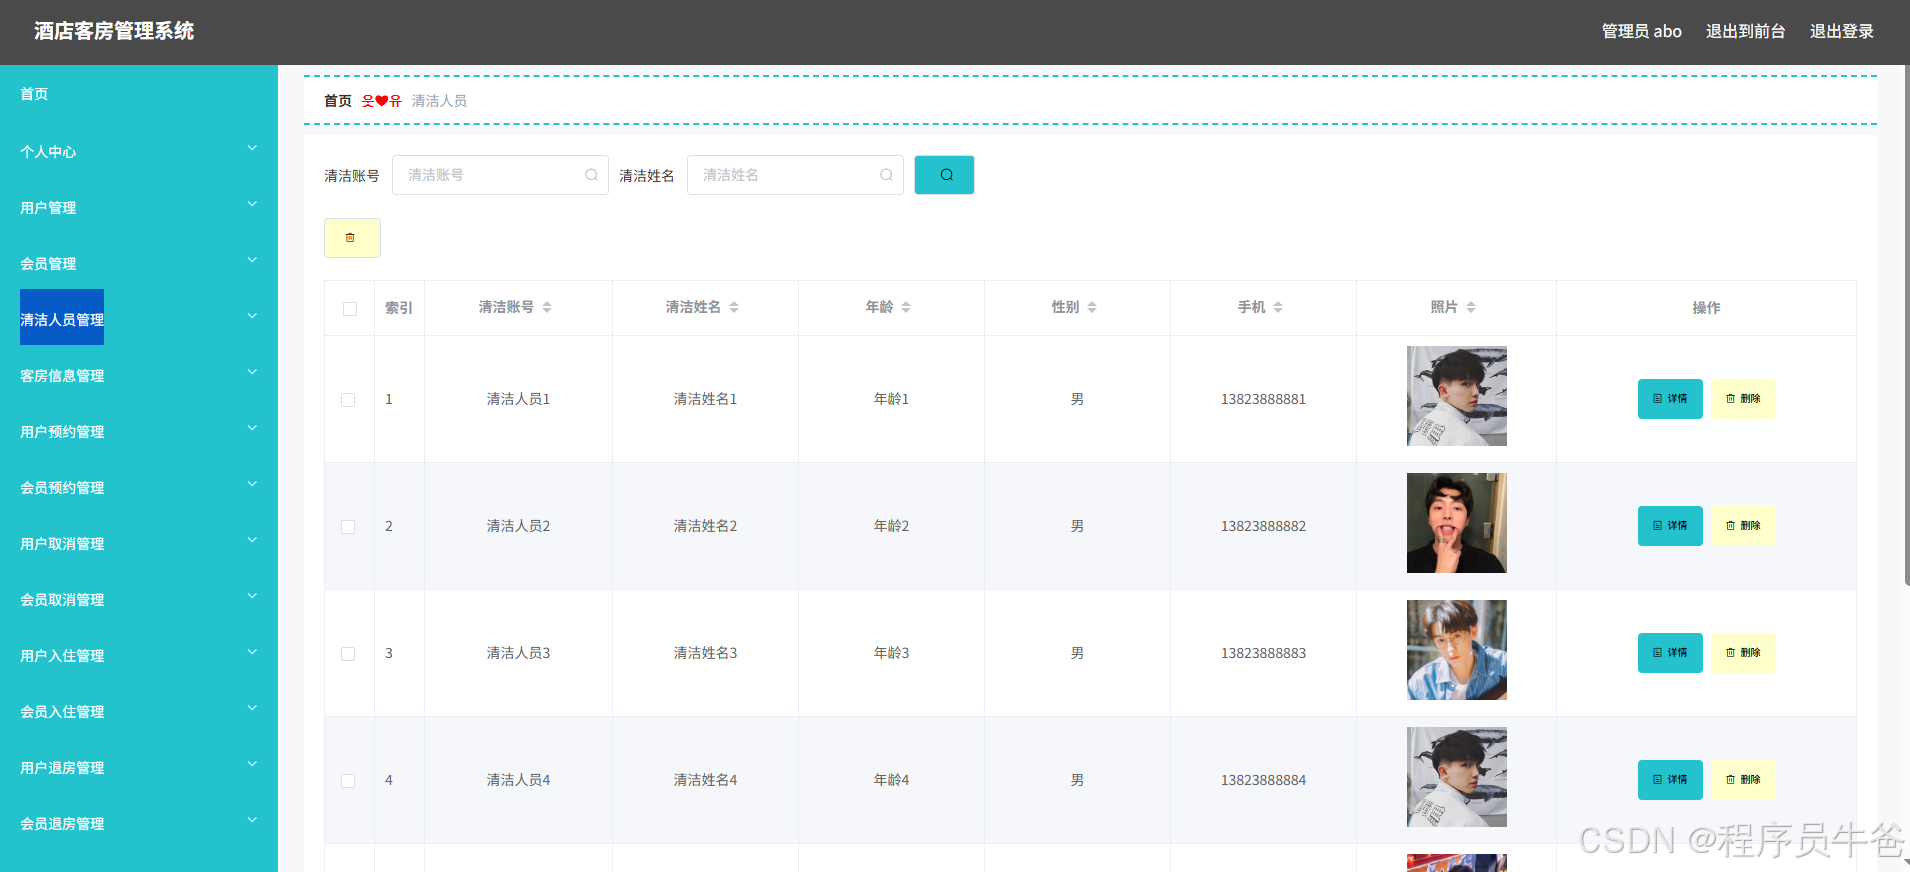Sort table by 清洁姓名 column arrows
1910x872 pixels.
734,307
